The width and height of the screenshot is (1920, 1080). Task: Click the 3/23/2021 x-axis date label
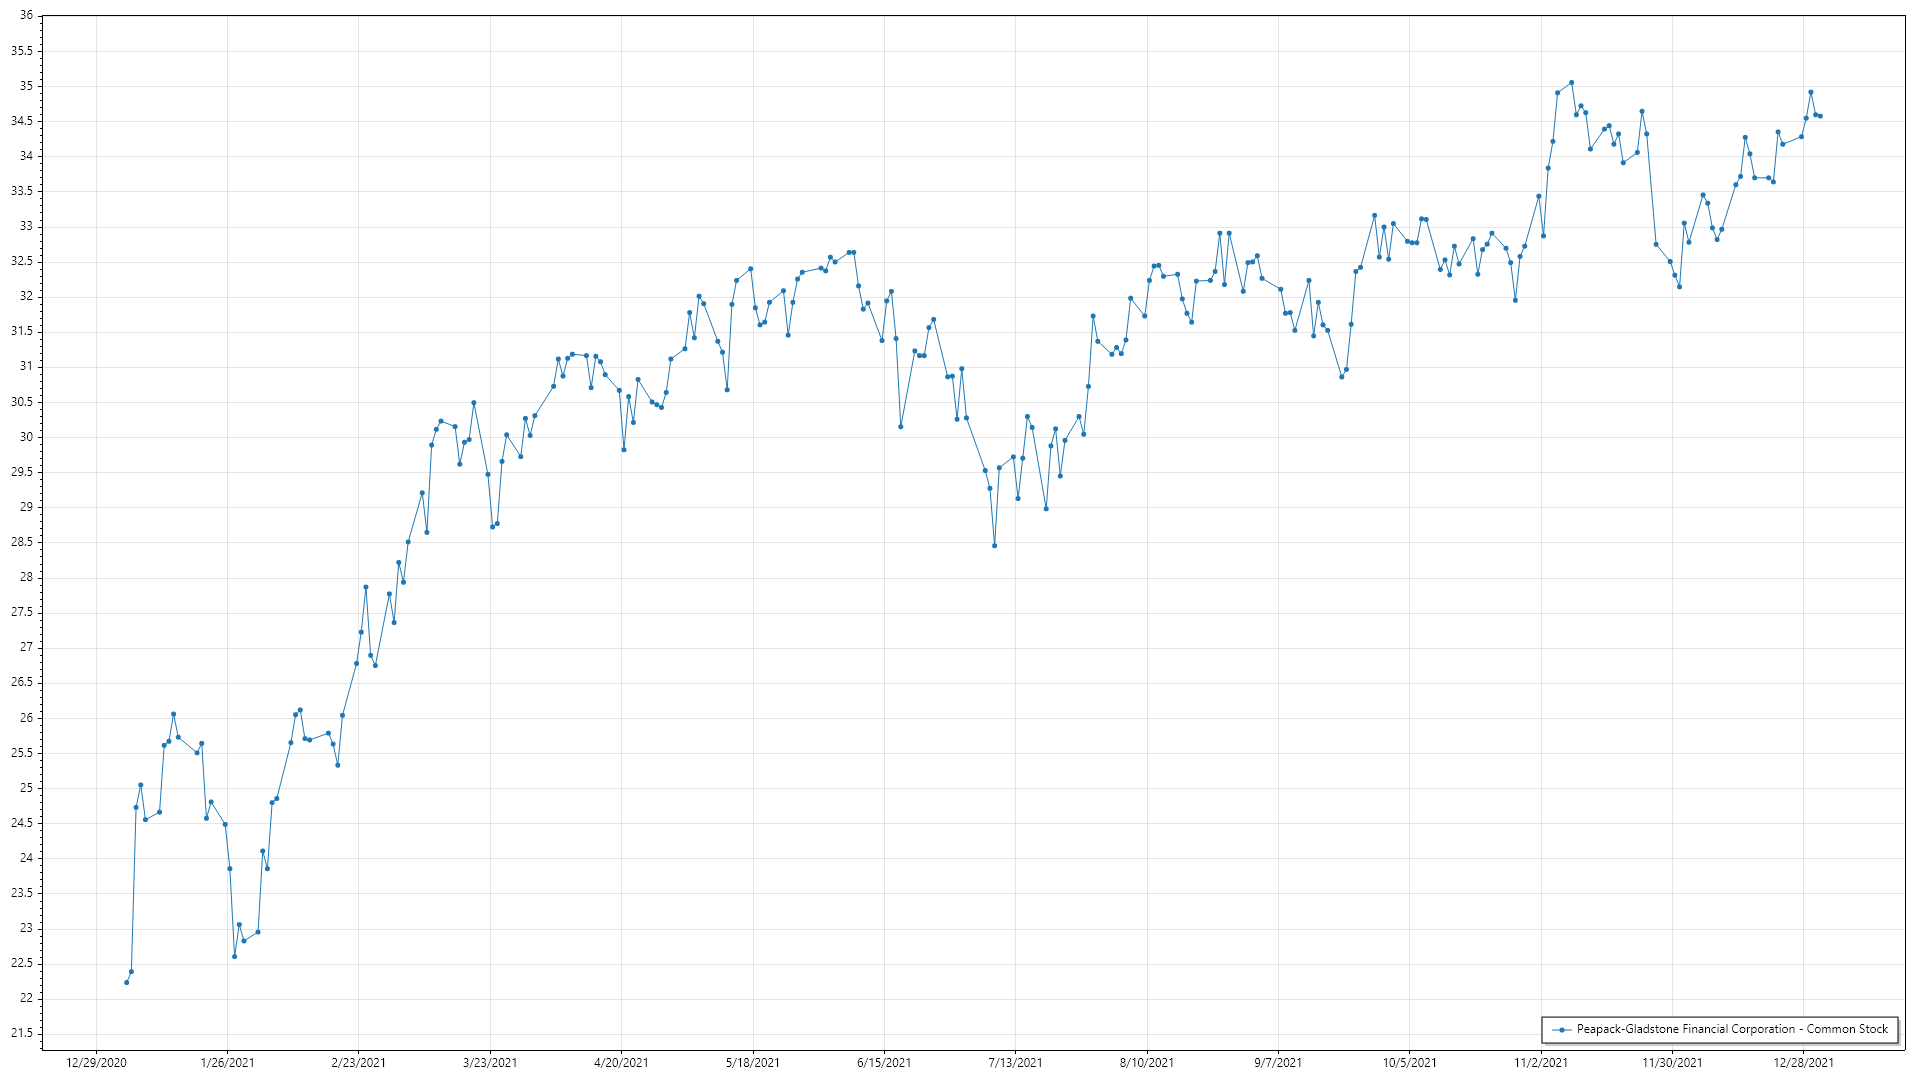(x=490, y=1062)
